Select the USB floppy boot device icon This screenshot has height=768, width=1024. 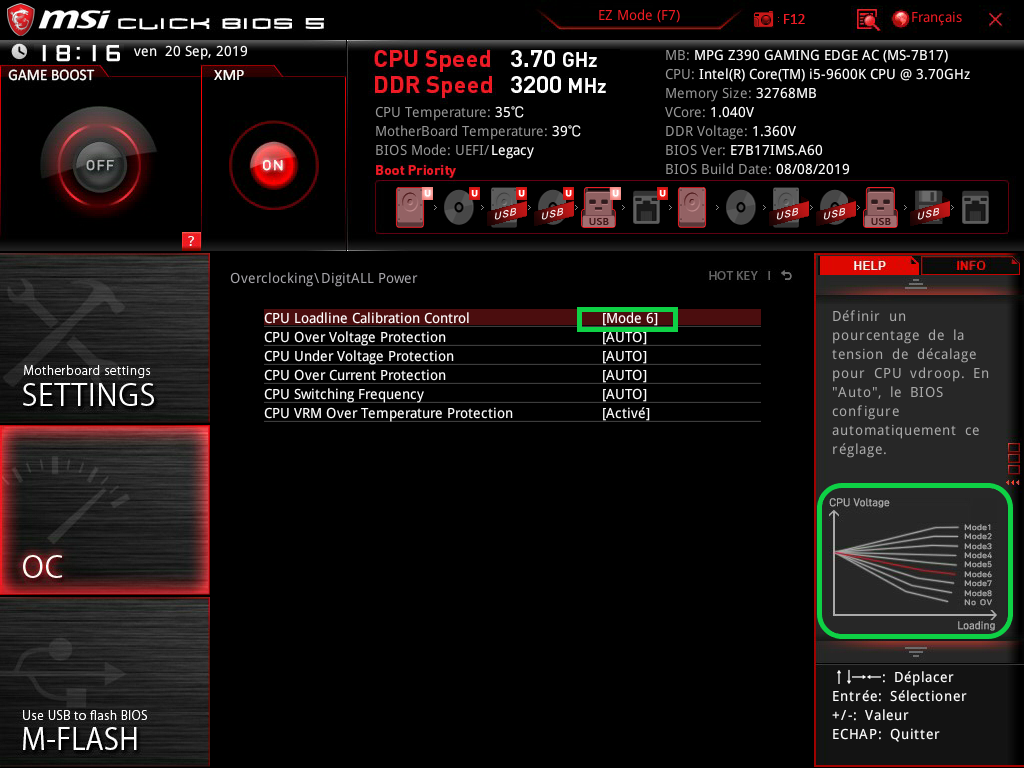click(x=928, y=208)
